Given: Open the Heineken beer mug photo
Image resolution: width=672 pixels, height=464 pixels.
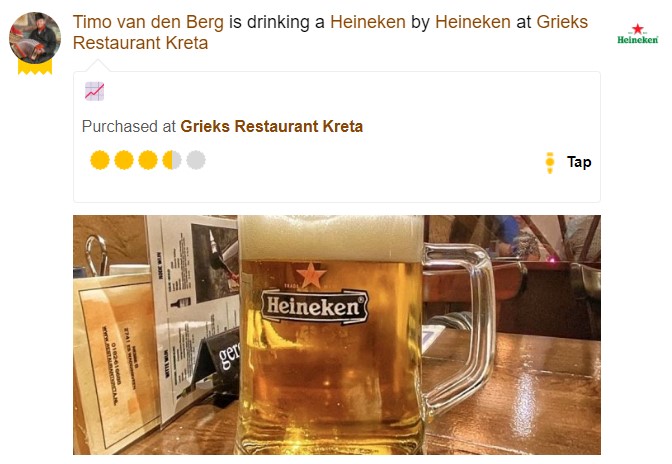Looking at the screenshot, I should click(x=337, y=335).
